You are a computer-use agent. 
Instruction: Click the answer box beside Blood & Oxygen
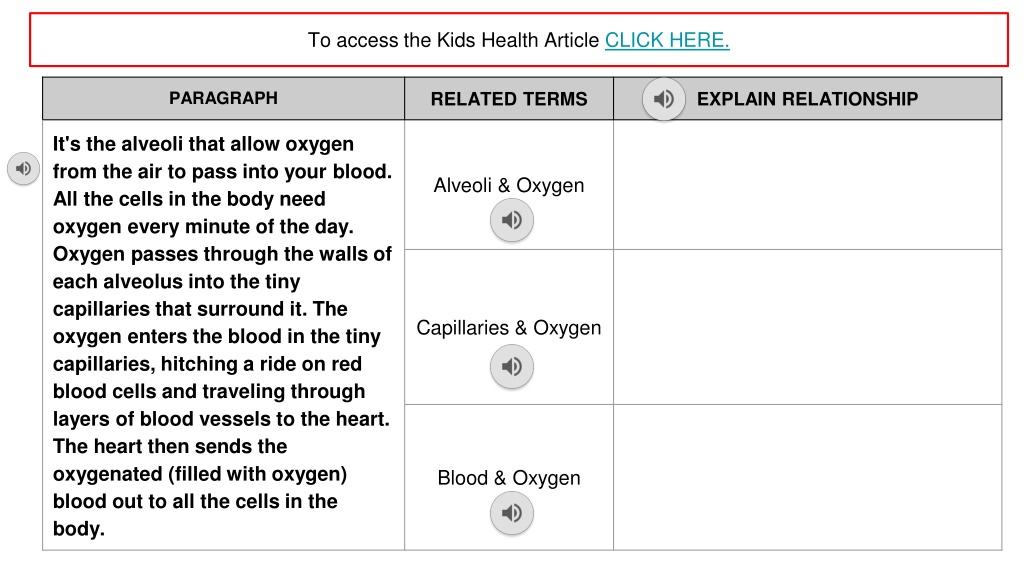(x=807, y=477)
